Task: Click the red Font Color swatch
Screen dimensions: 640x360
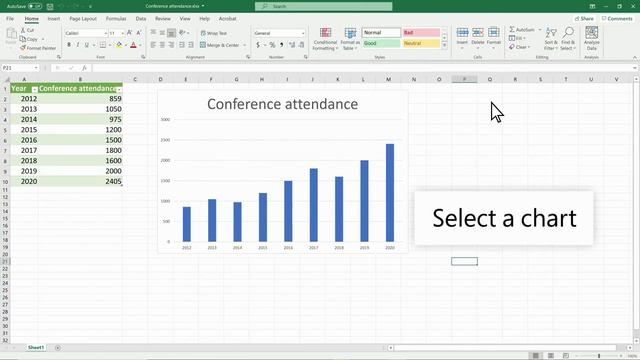Action: tap(133, 45)
